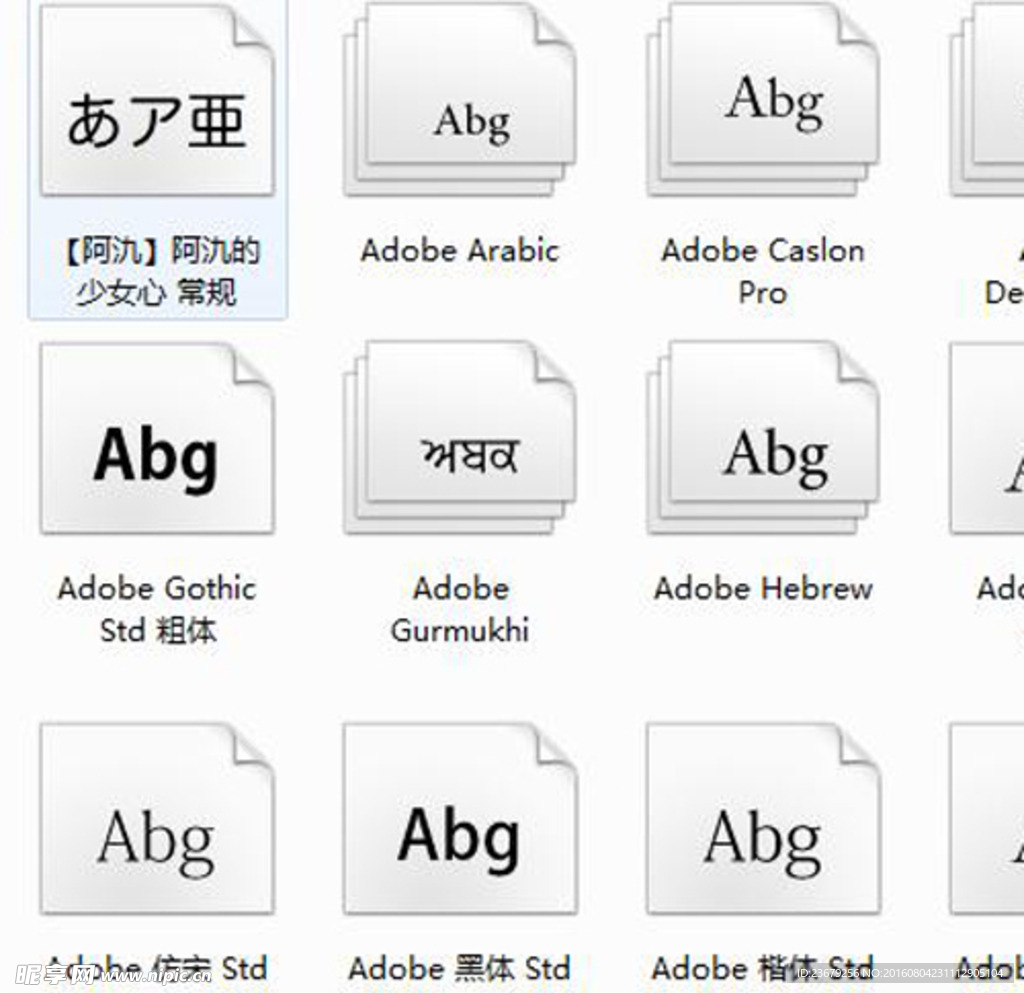The width and height of the screenshot is (1024, 993).
Task: Click the Adobe Arabic font family icon
Action: click(460, 105)
